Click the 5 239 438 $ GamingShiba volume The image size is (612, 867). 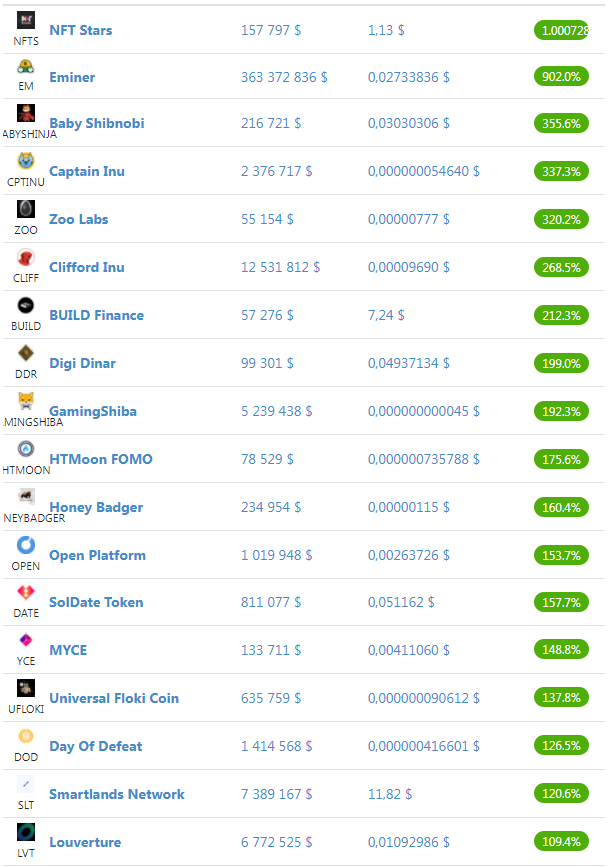click(276, 411)
